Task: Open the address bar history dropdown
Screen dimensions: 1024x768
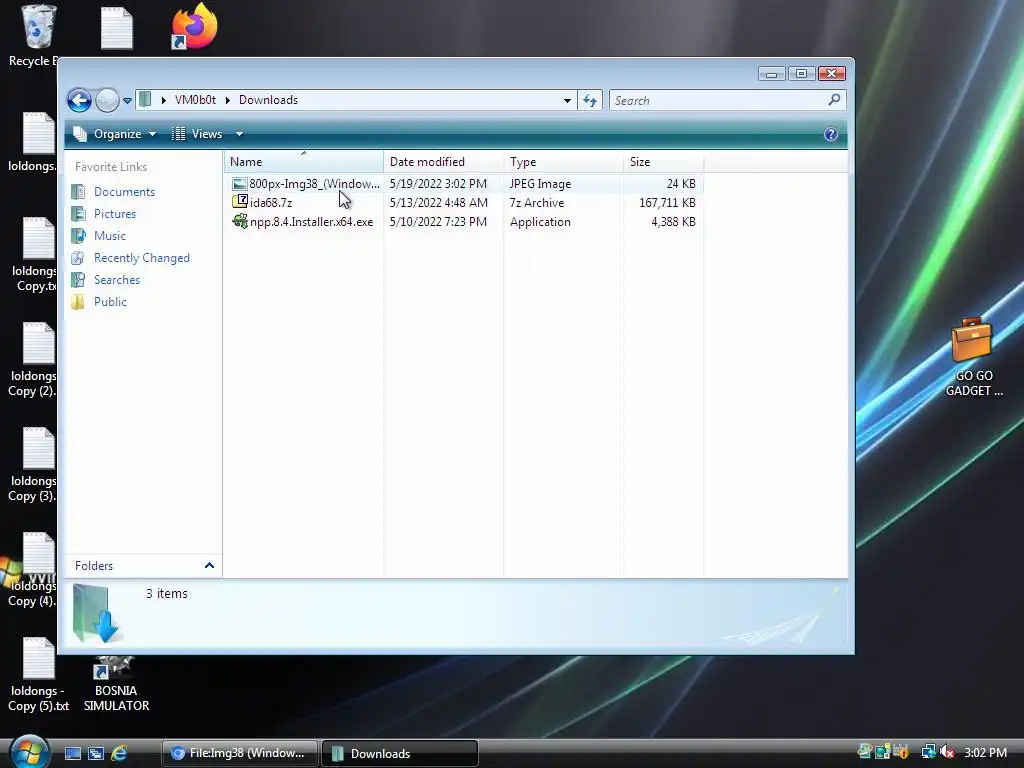Action: pos(567,101)
